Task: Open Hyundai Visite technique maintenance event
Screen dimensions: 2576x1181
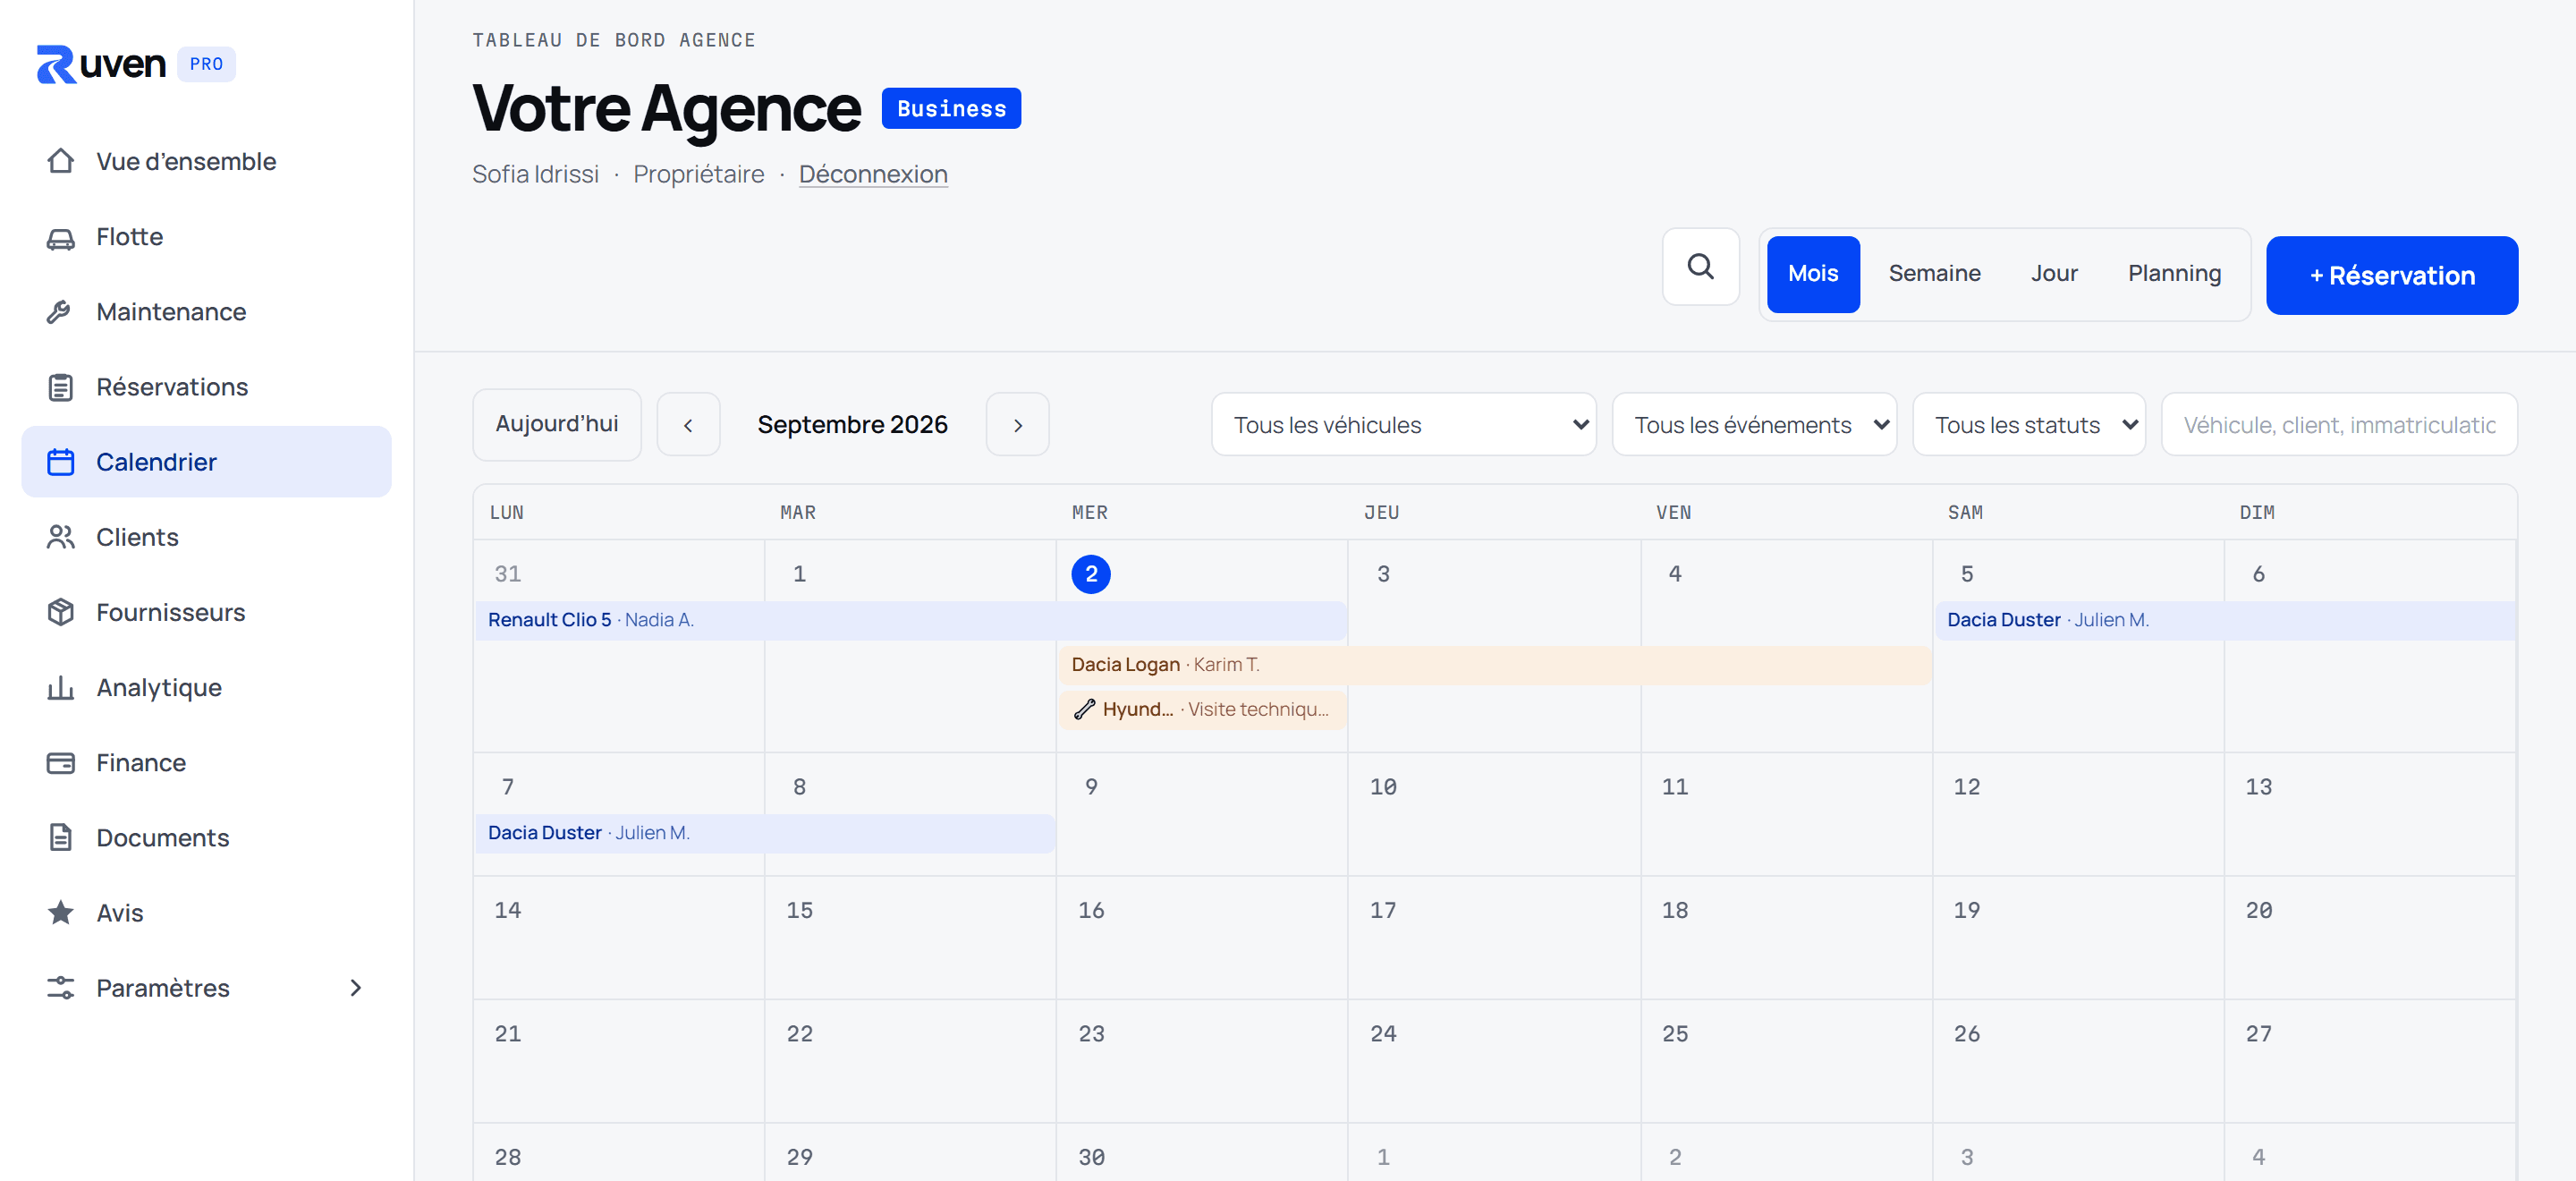Action: click(x=1202, y=710)
